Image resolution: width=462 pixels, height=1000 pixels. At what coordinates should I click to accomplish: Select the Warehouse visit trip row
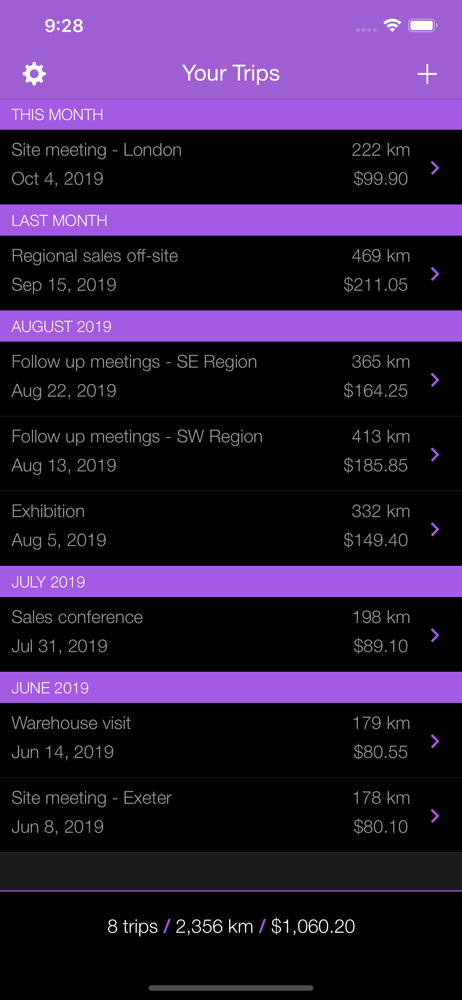tap(231, 740)
